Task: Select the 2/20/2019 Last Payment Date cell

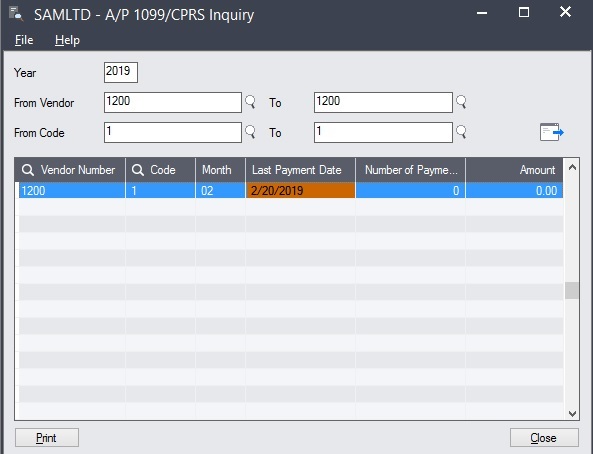Action: point(300,190)
